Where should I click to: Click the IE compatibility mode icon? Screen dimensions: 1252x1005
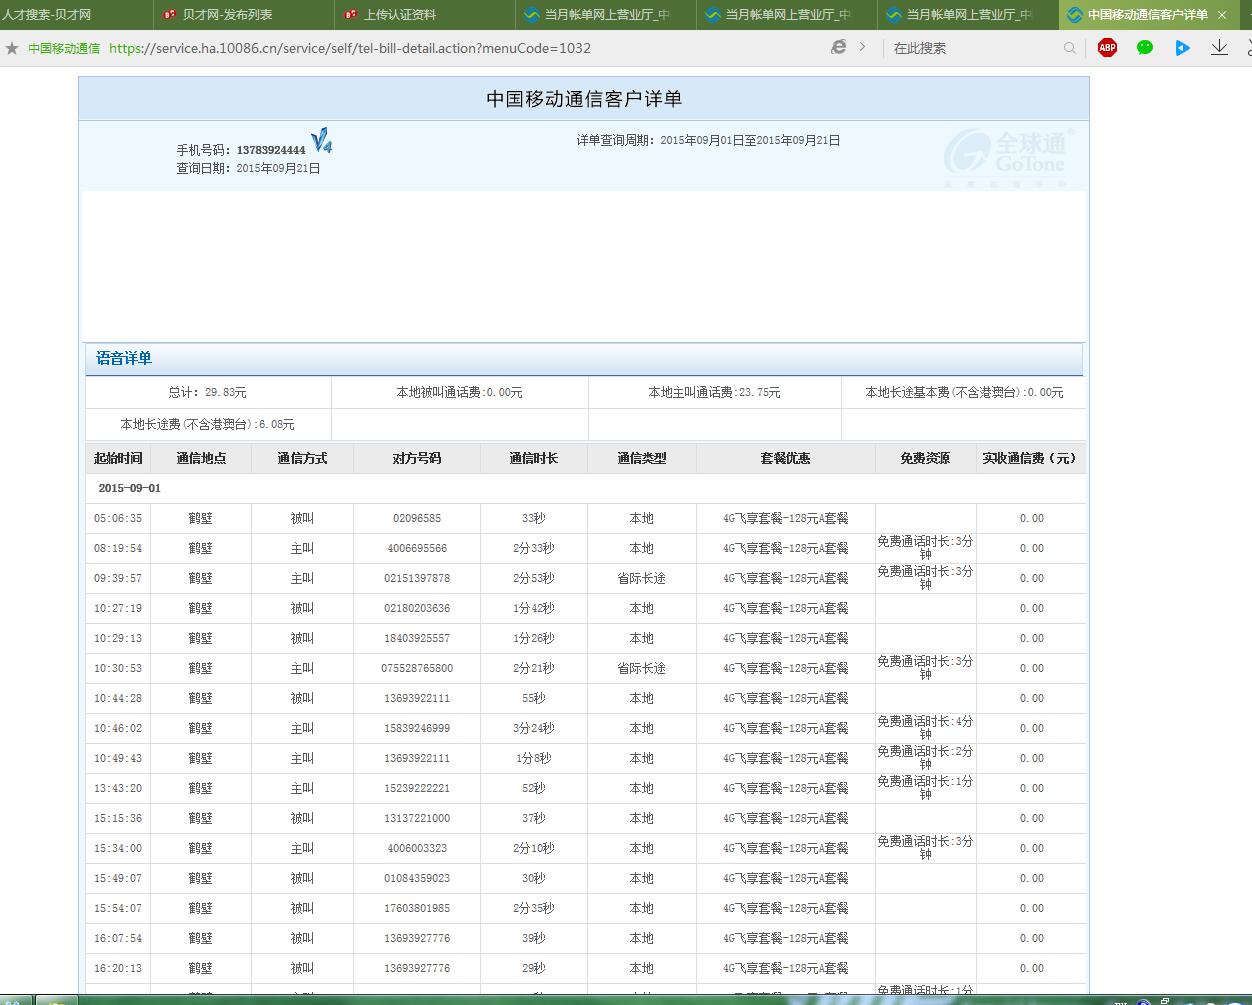838,47
